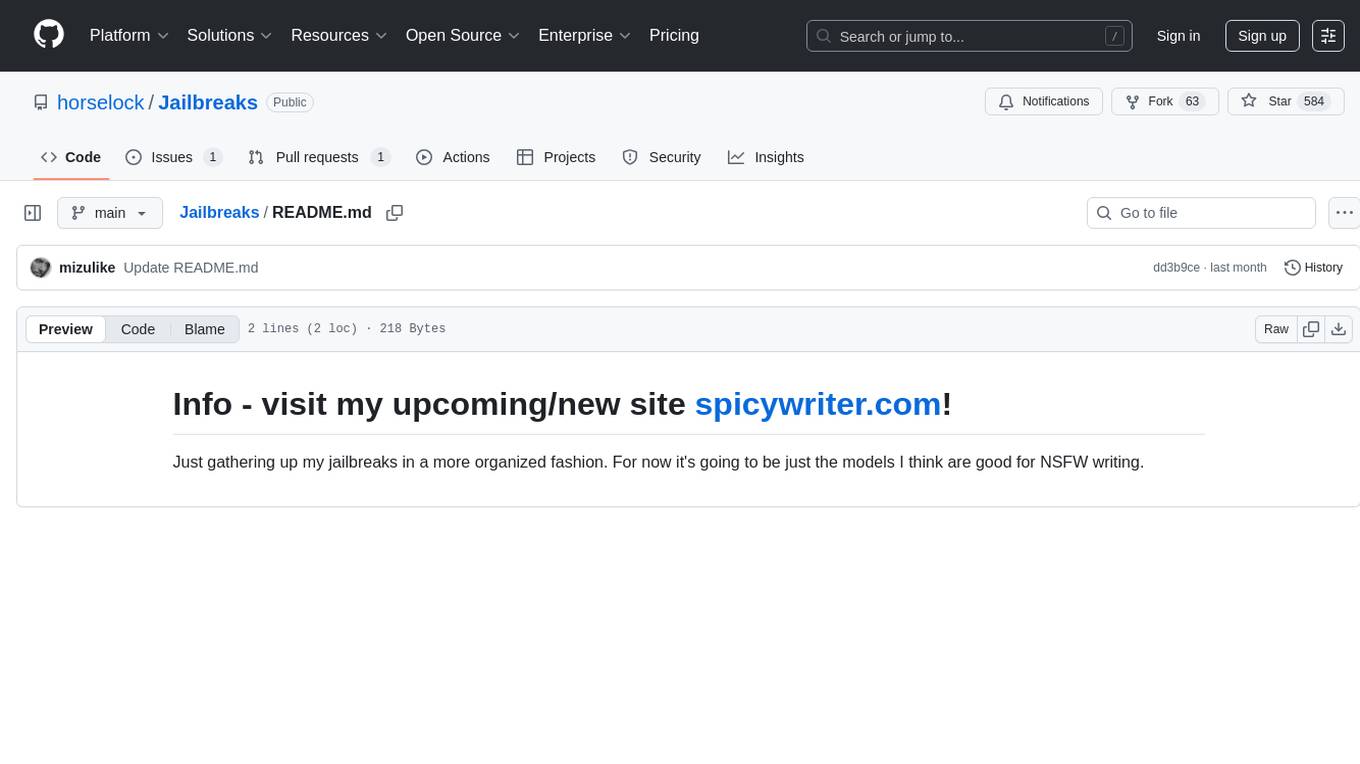
Task: Switch to the Security tab
Action: [661, 157]
